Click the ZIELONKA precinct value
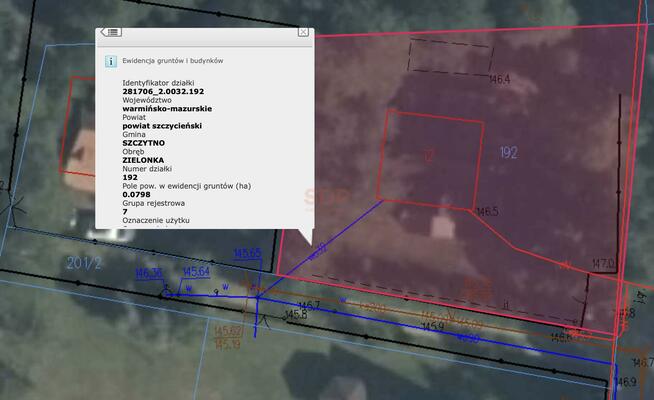Viewport: 654px width, 400px height. pyautogui.click(x=143, y=160)
